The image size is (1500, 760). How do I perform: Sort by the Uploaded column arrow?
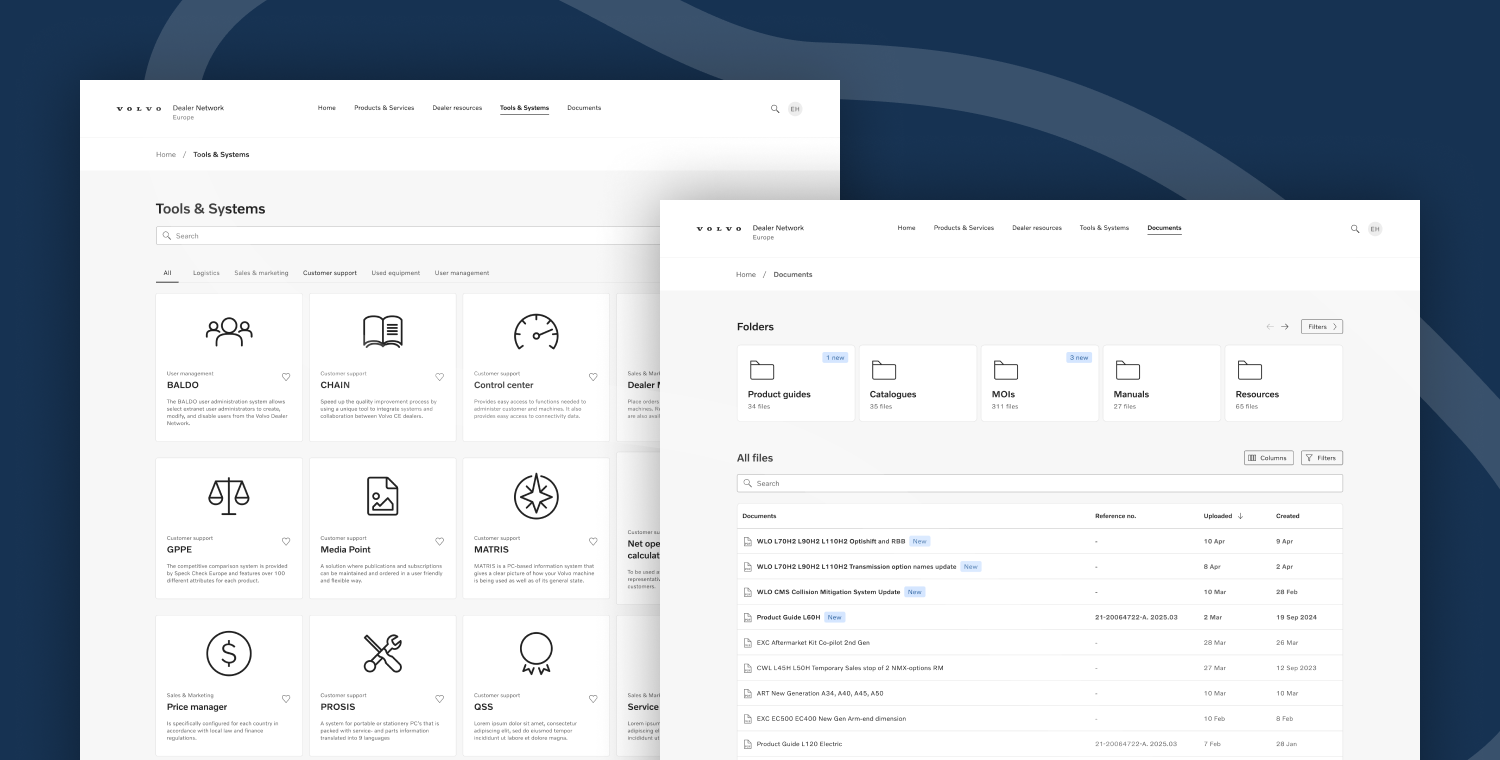(1240, 516)
